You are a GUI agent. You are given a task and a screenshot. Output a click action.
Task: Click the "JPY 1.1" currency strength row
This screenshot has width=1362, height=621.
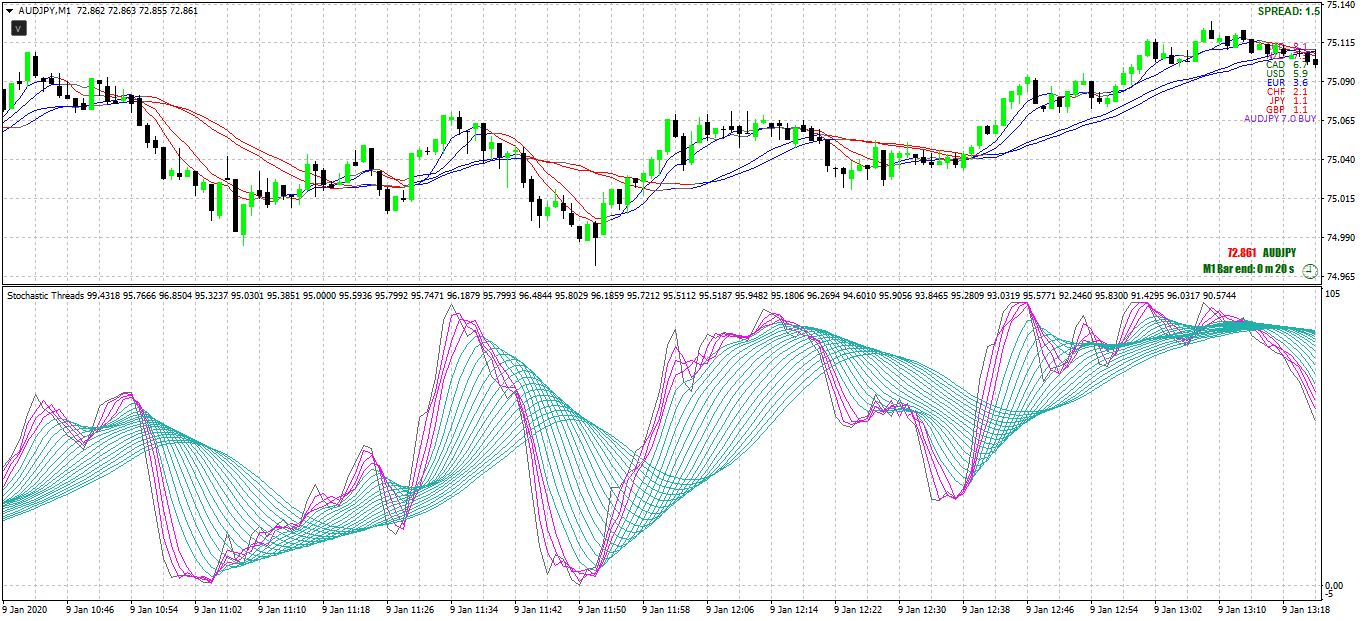1288,101
